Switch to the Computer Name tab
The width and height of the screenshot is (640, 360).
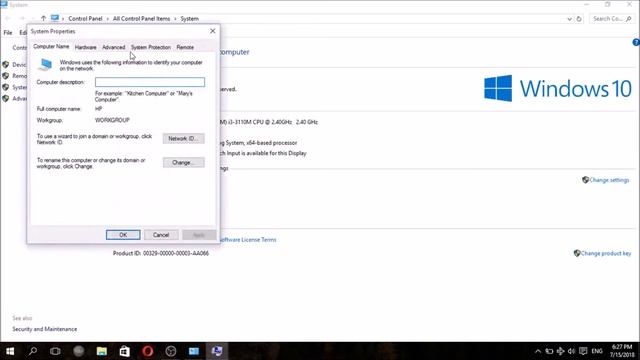click(x=51, y=47)
